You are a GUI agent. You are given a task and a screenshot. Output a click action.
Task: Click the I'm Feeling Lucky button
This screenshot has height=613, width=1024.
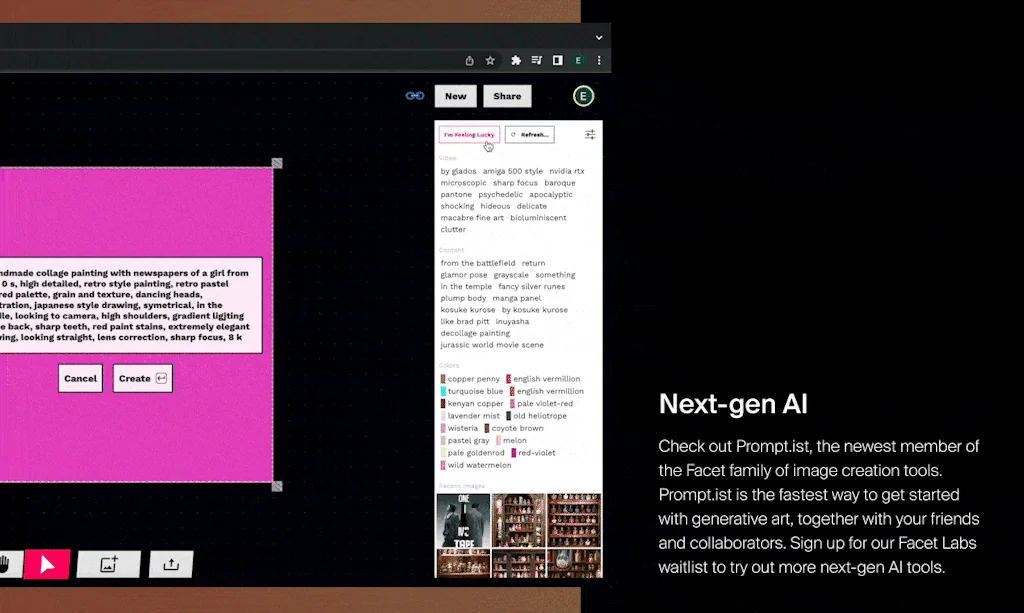(468, 133)
